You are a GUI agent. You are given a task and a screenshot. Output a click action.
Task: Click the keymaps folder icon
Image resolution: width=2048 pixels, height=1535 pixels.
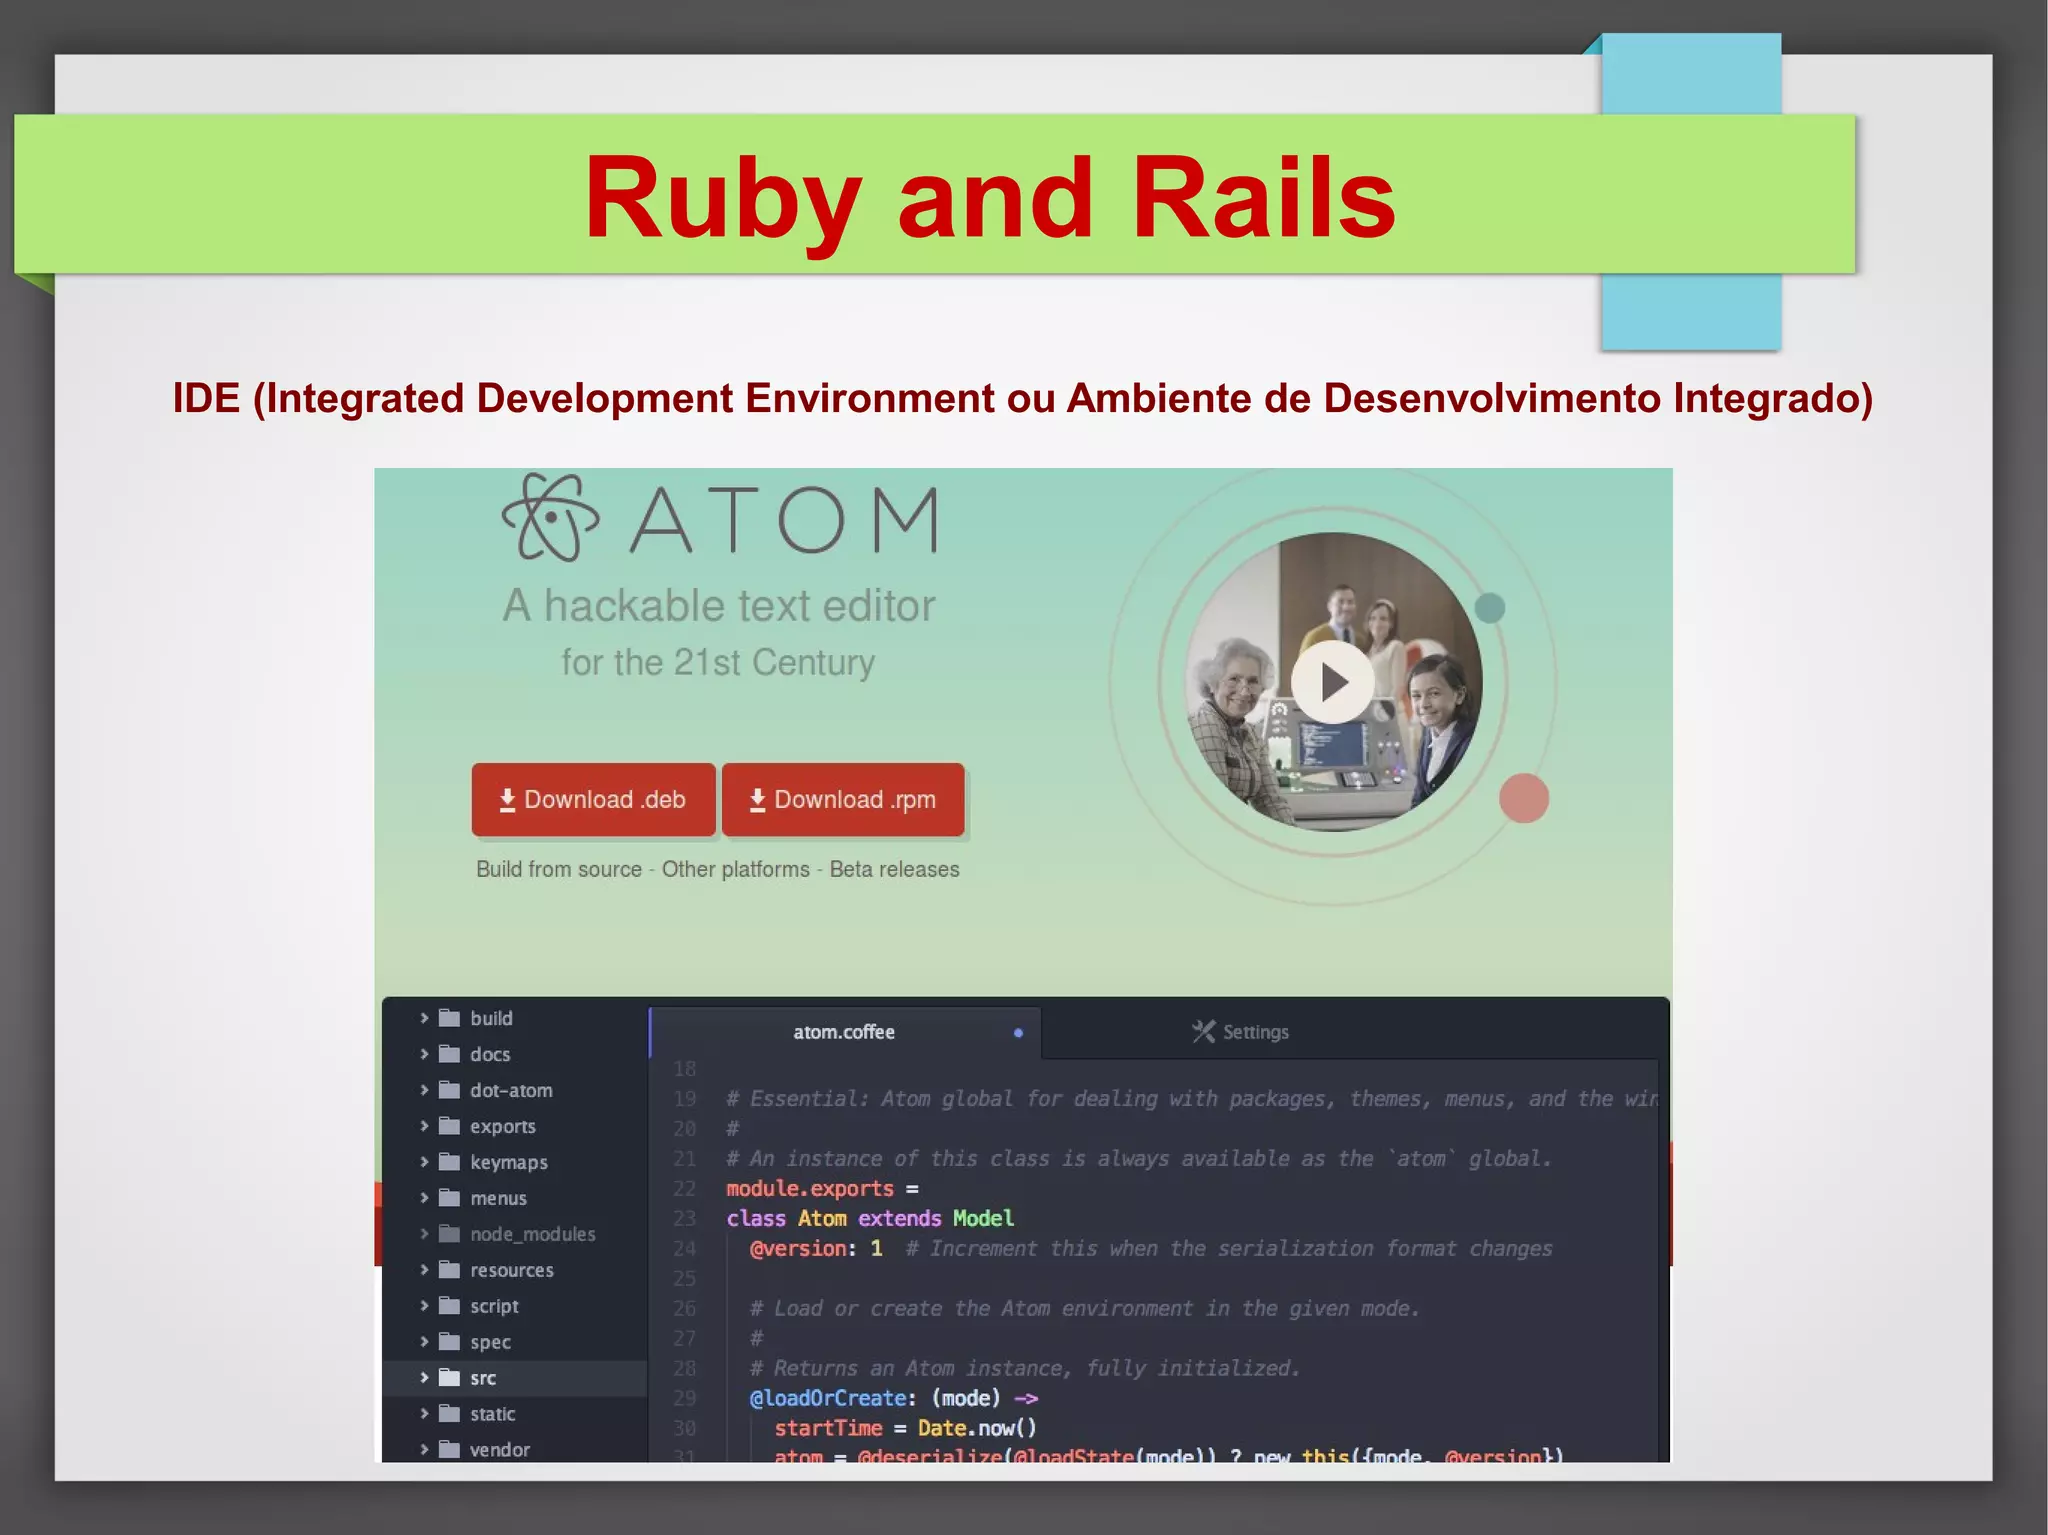tap(450, 1162)
